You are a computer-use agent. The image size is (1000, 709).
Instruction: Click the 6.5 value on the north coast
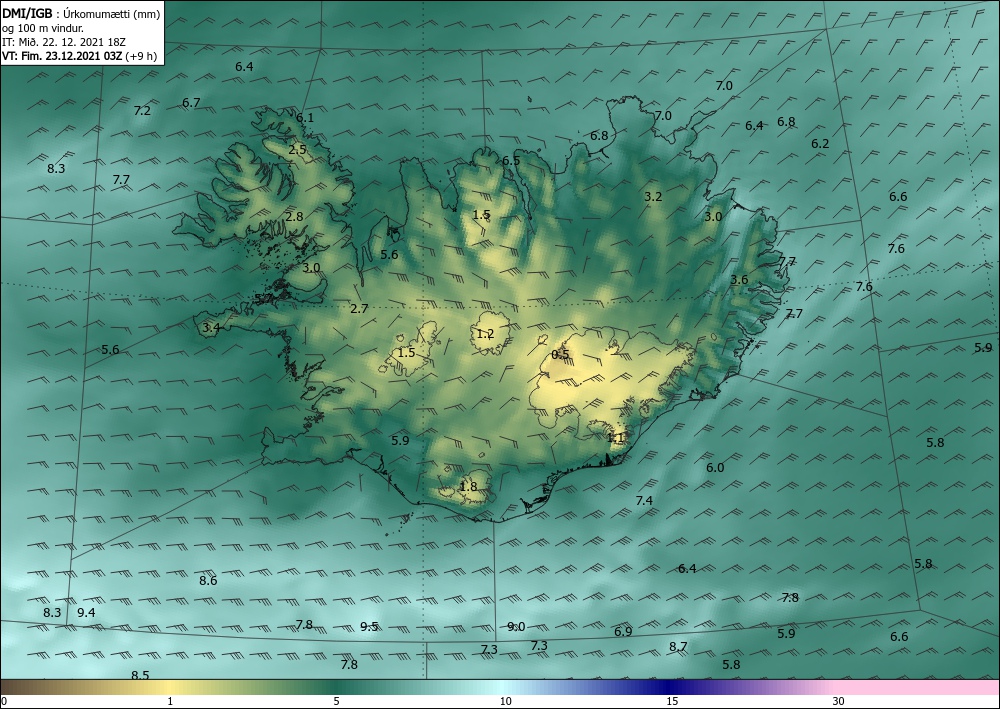pos(511,161)
